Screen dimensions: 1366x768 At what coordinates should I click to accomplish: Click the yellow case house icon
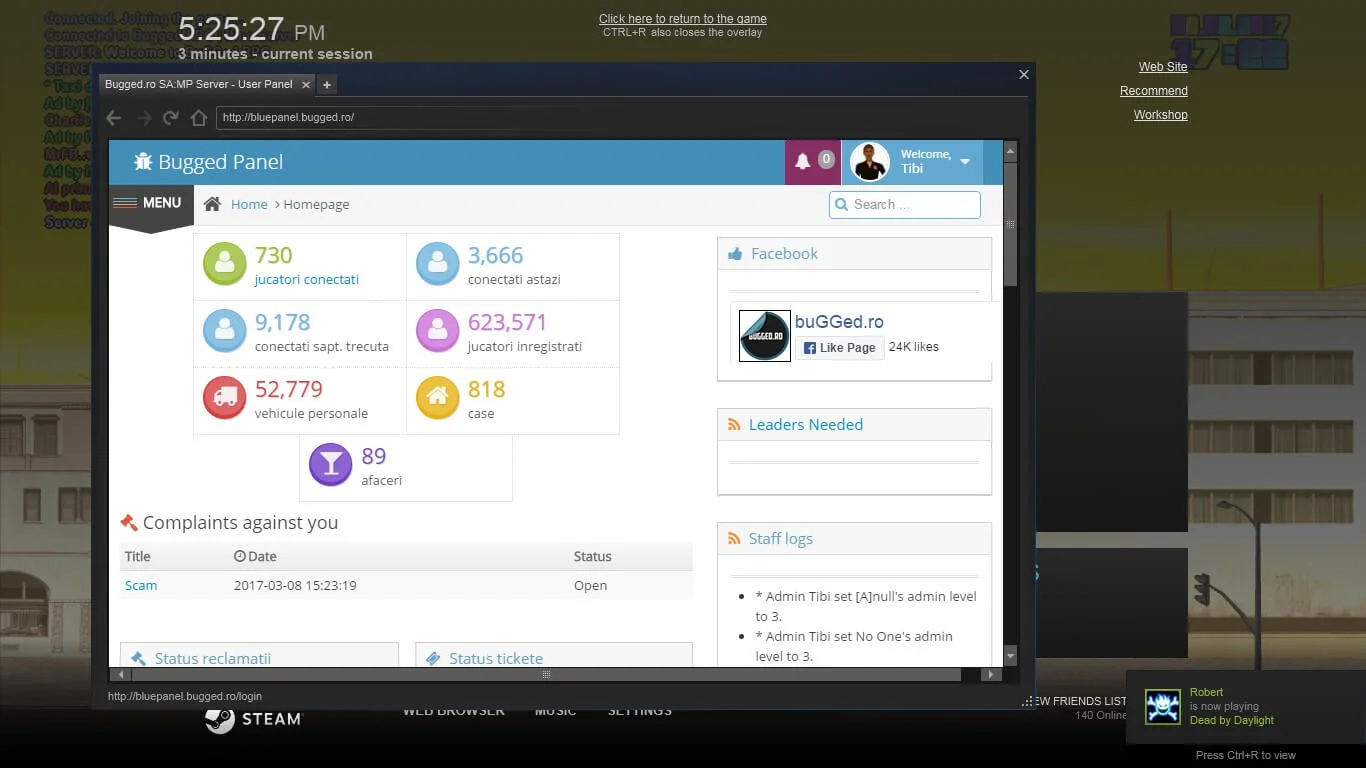(437, 397)
